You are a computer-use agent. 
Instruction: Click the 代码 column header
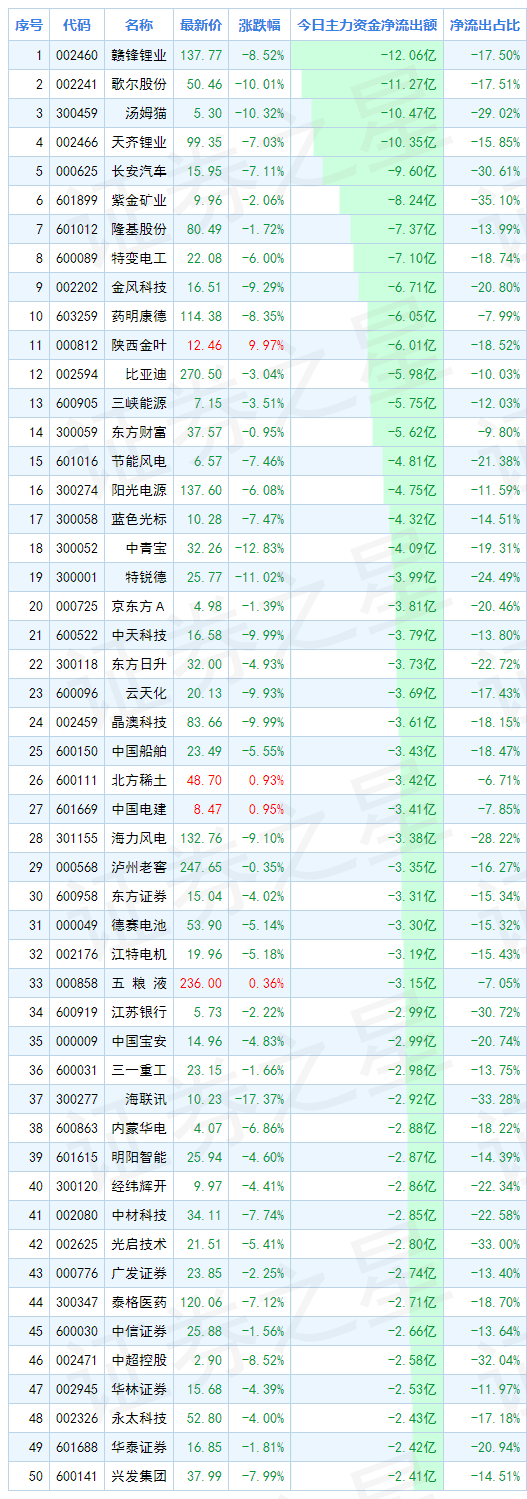point(76,25)
